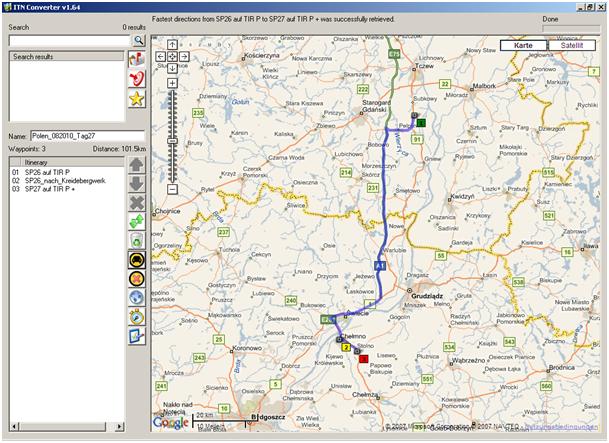
Task: Click itinerary horizontal scrollbar left arrow
Action: click(14, 427)
